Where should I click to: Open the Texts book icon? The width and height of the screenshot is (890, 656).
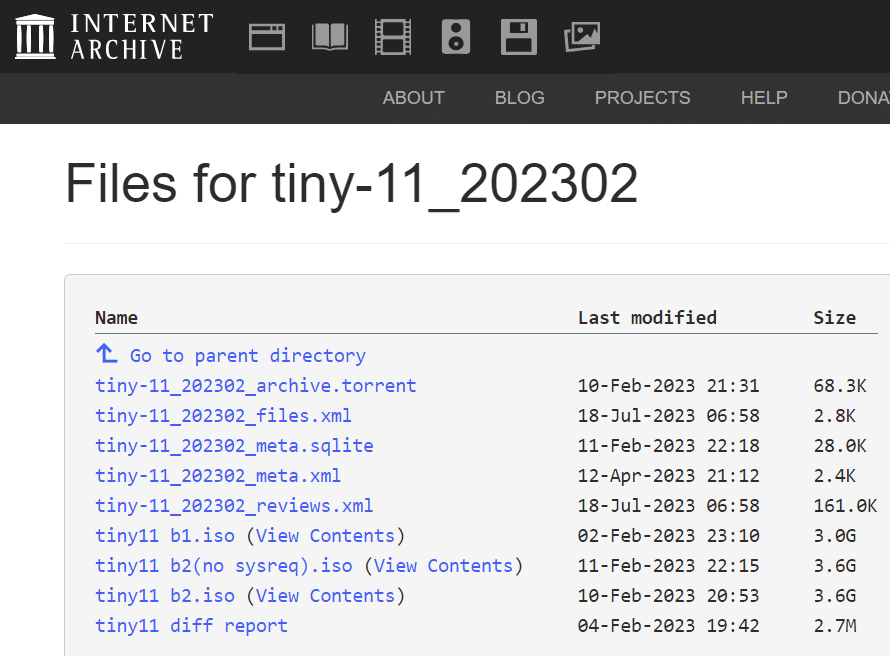tap(330, 37)
